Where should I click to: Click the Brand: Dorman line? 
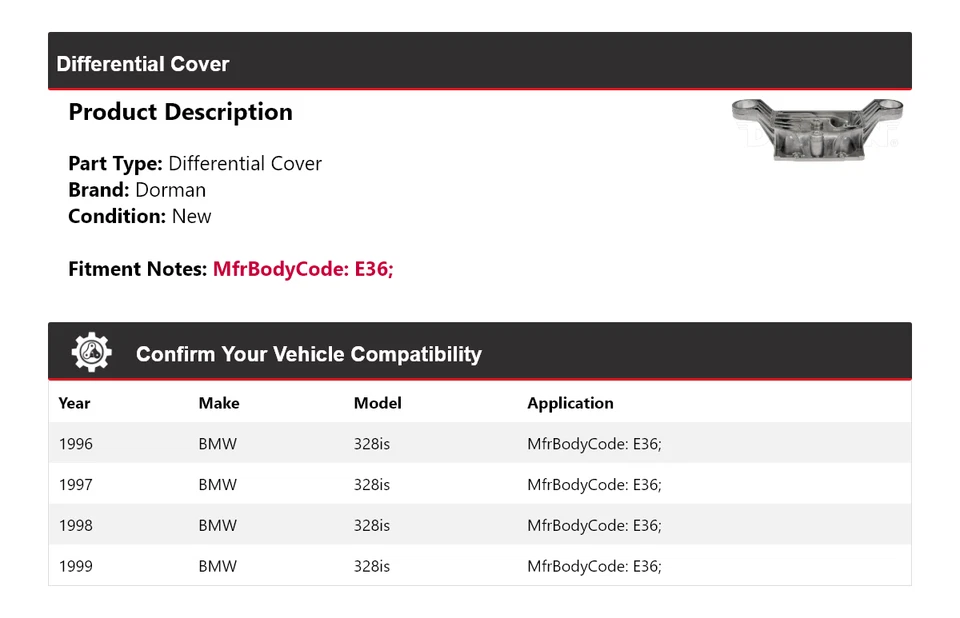coord(137,190)
